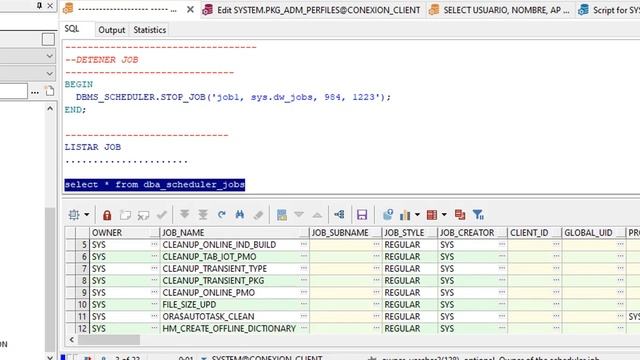Expand the arrow next to grid select tool
This screenshot has width=640, height=360.
(87, 215)
